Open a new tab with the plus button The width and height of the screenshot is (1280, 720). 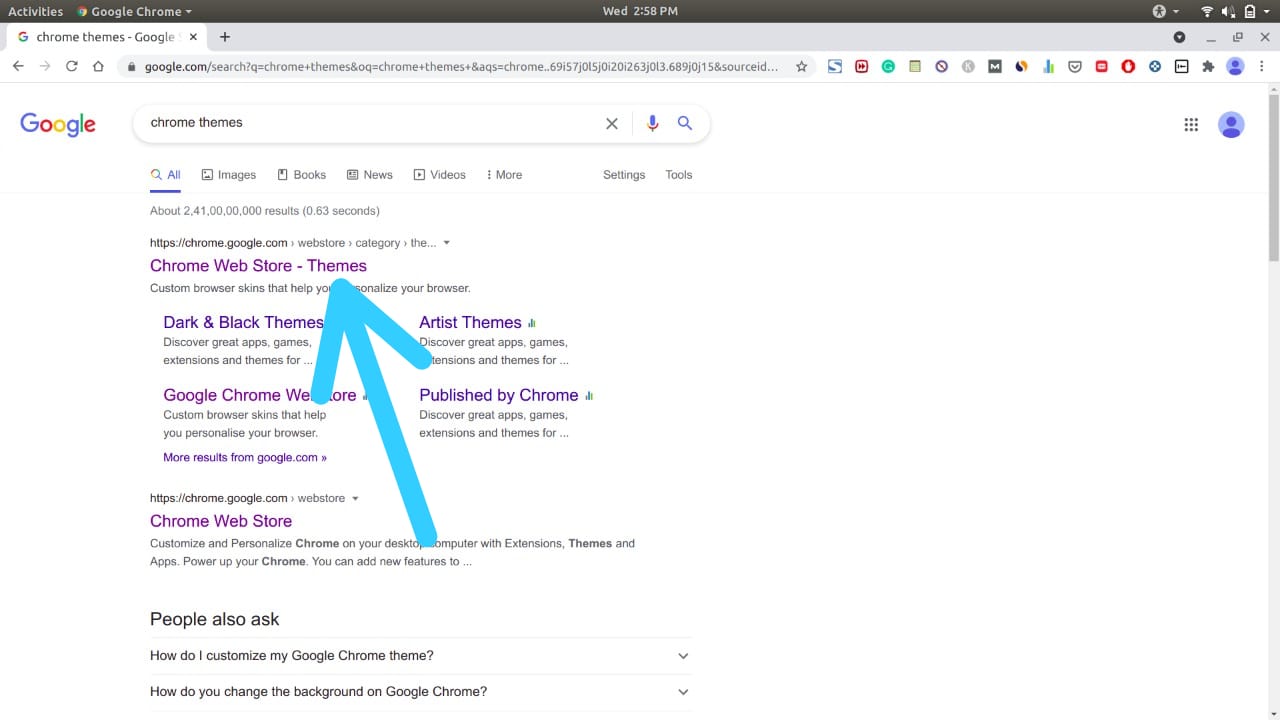click(225, 37)
